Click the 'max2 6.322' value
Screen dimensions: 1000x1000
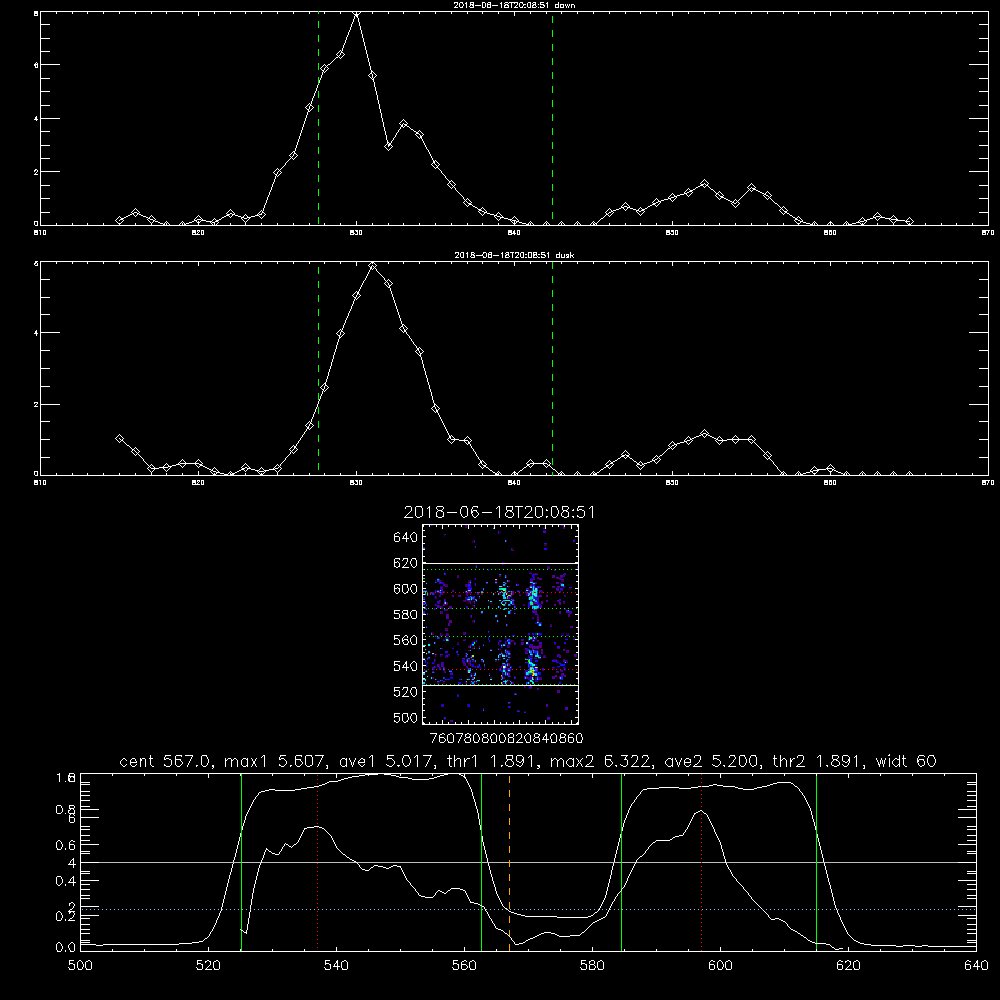point(602,761)
